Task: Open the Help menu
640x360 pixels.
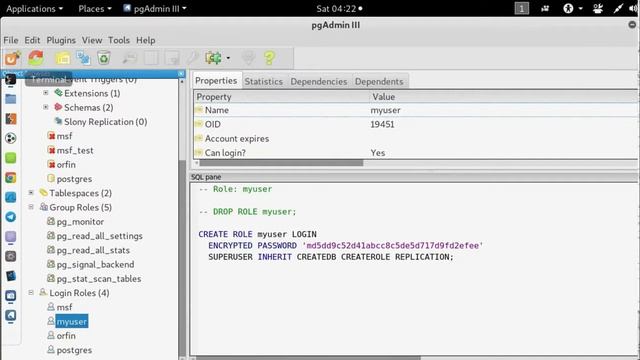Action: (x=146, y=40)
